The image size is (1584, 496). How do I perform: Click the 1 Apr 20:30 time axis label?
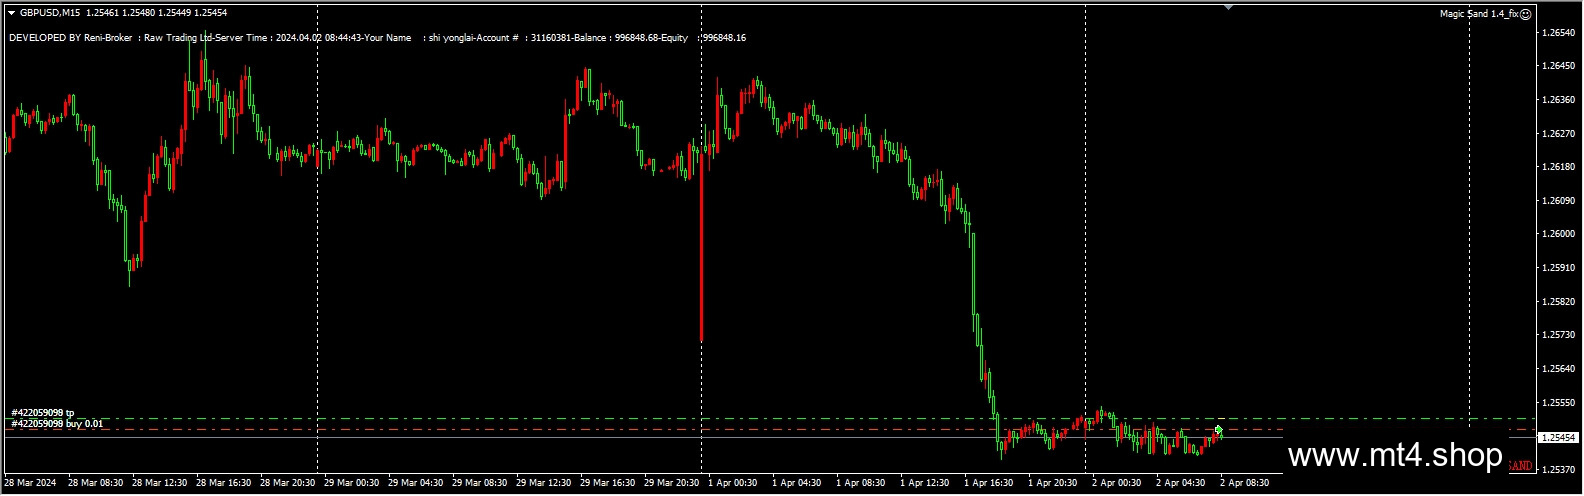click(1052, 483)
